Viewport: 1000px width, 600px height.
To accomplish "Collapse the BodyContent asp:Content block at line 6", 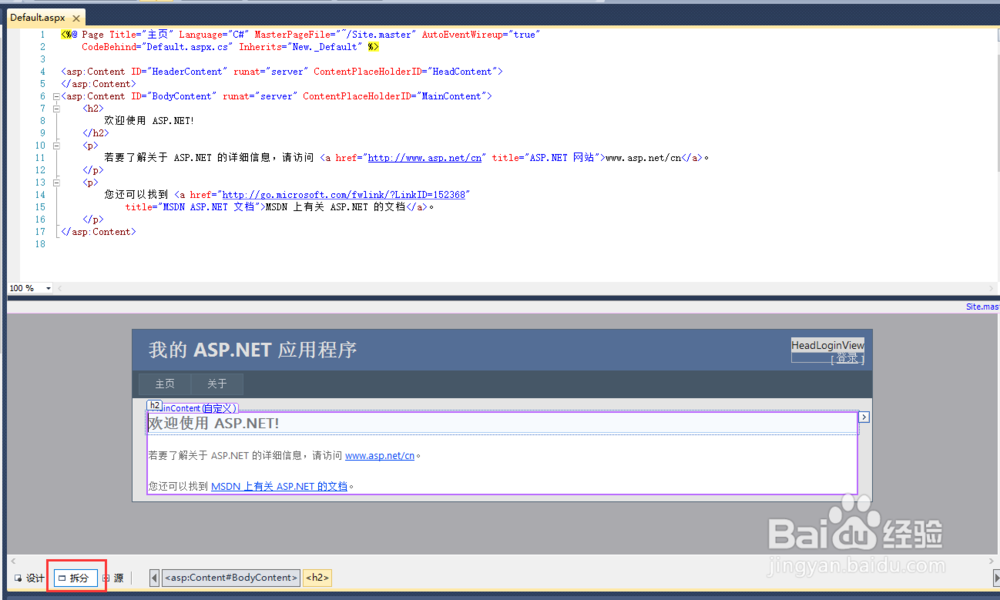I will coord(56,97).
